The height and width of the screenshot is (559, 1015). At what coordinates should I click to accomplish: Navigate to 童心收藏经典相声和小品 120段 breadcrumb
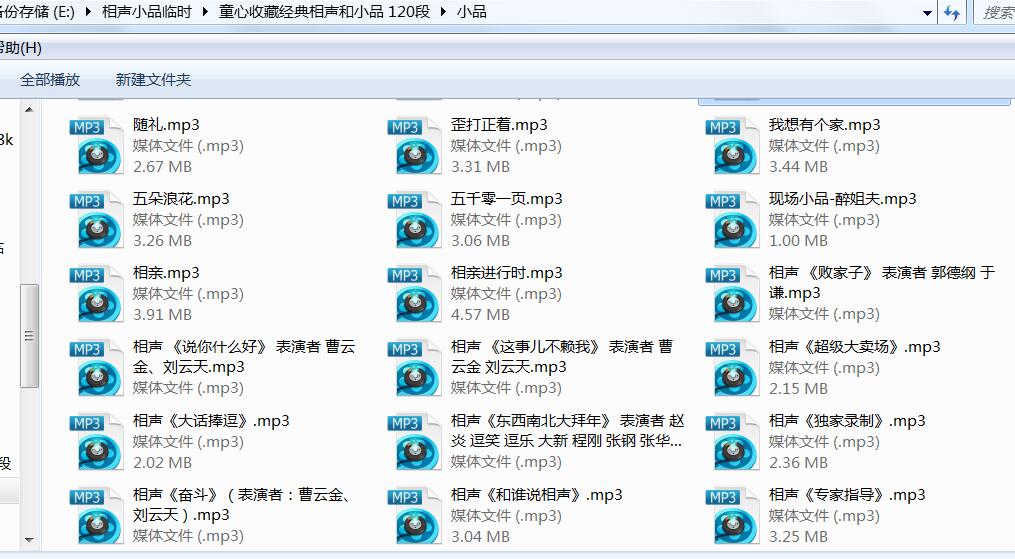pyautogui.click(x=324, y=12)
